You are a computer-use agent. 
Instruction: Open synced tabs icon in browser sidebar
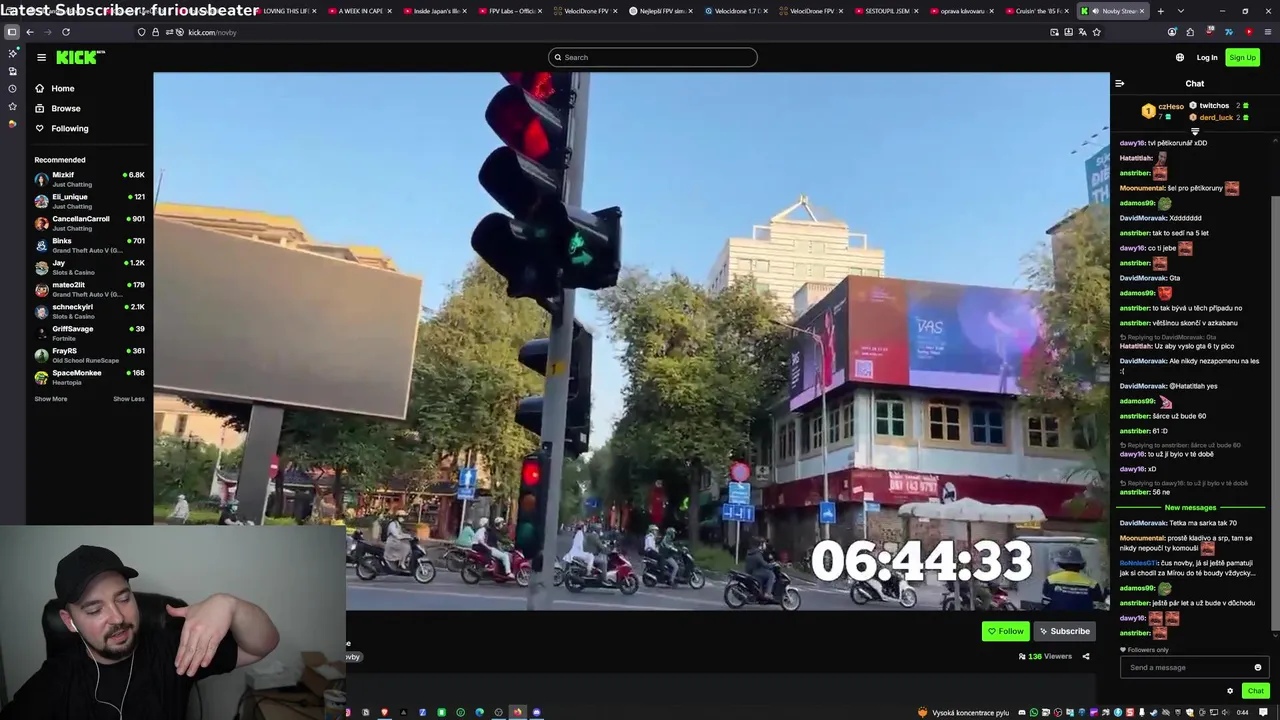click(12, 71)
